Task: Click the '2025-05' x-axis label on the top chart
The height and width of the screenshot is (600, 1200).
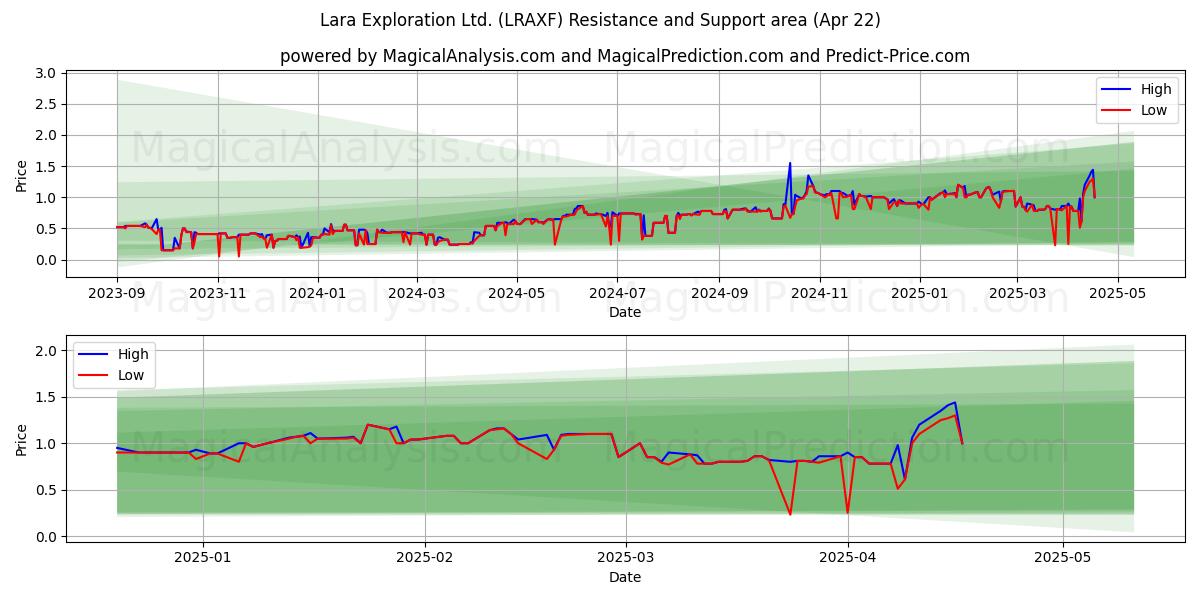Action: [1116, 294]
